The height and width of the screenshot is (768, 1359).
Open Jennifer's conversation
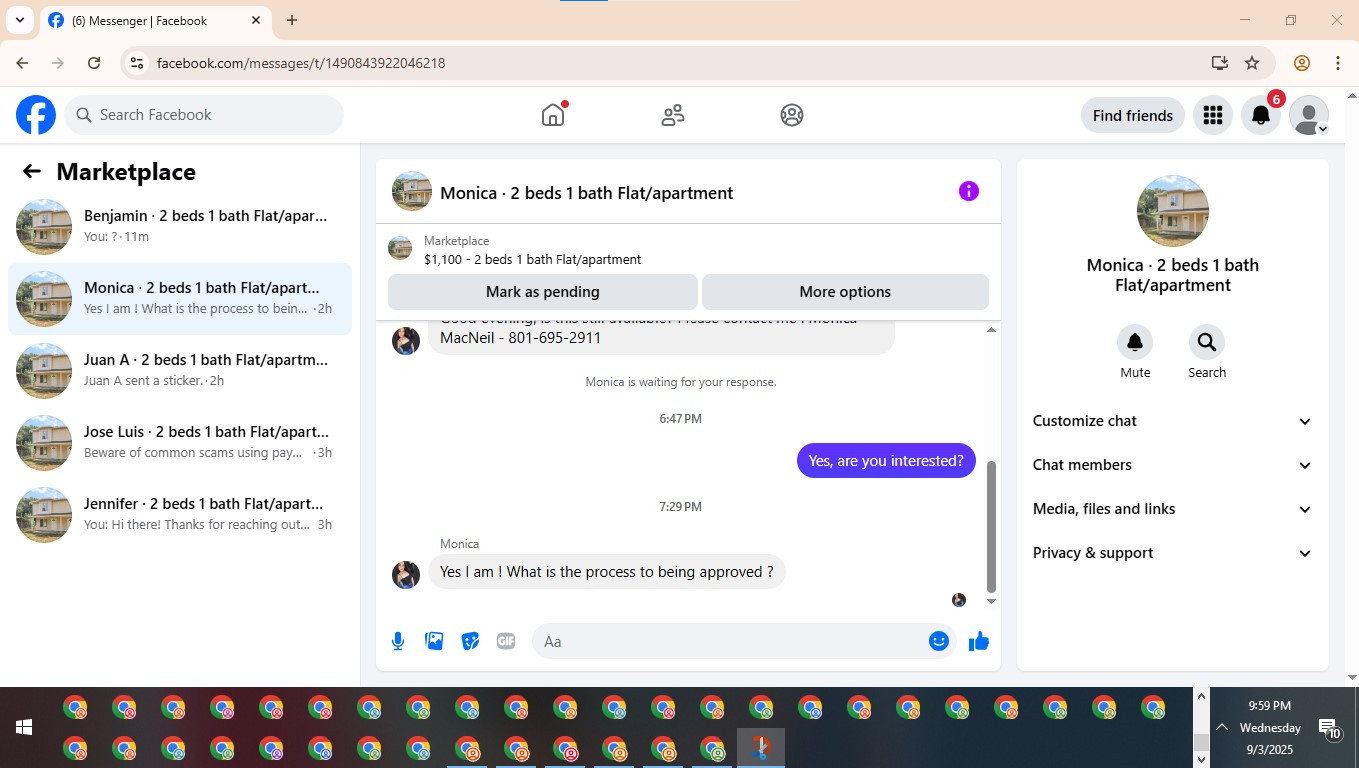(x=180, y=515)
